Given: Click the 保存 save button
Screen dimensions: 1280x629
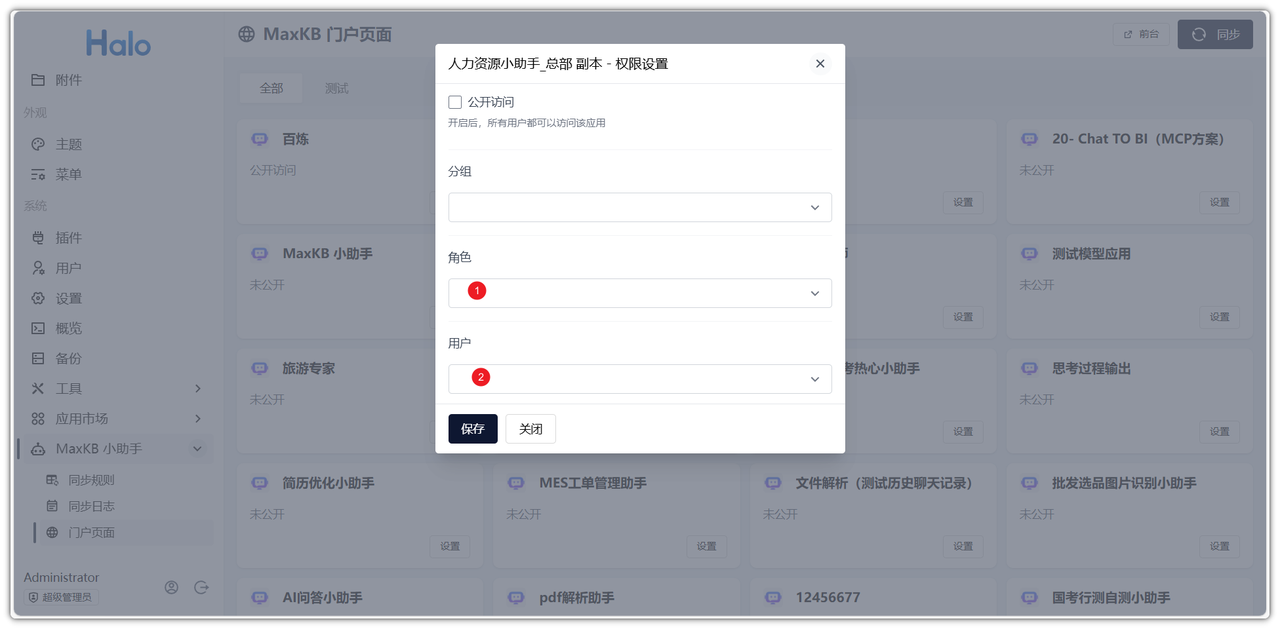Looking at the screenshot, I should (472, 428).
